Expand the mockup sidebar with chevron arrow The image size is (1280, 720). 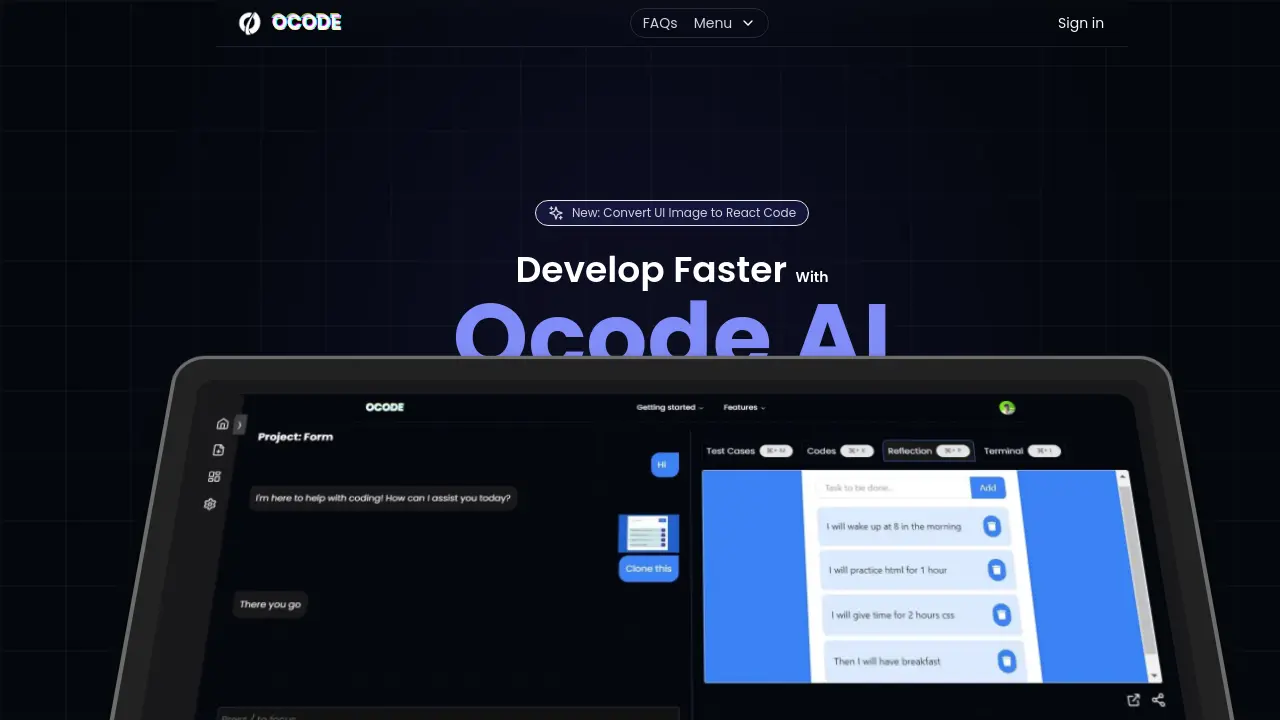(x=240, y=425)
